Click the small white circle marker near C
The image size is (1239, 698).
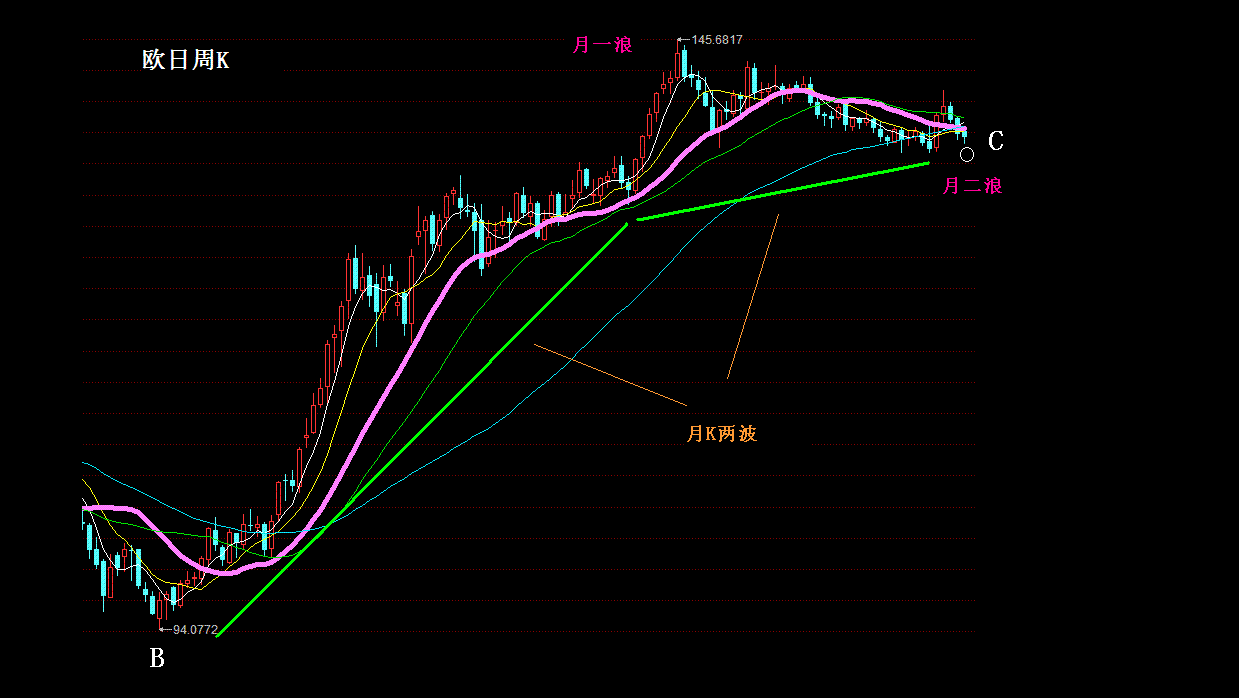tap(967, 154)
